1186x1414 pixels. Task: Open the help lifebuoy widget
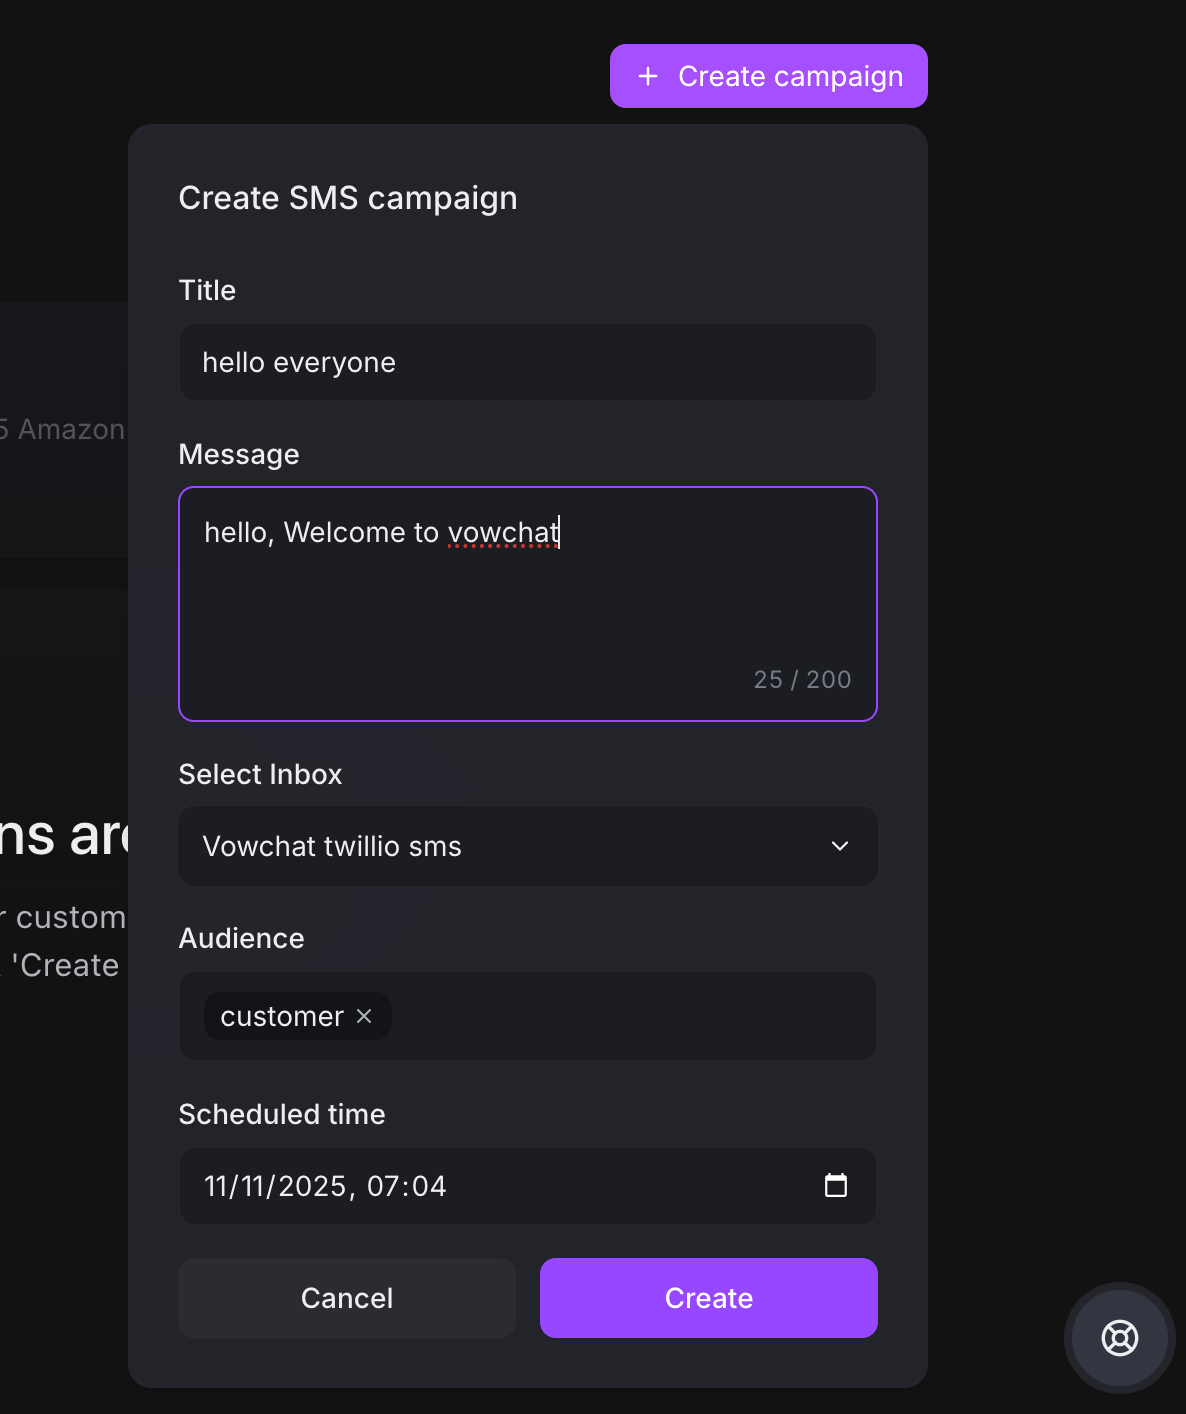[x=1119, y=1338]
